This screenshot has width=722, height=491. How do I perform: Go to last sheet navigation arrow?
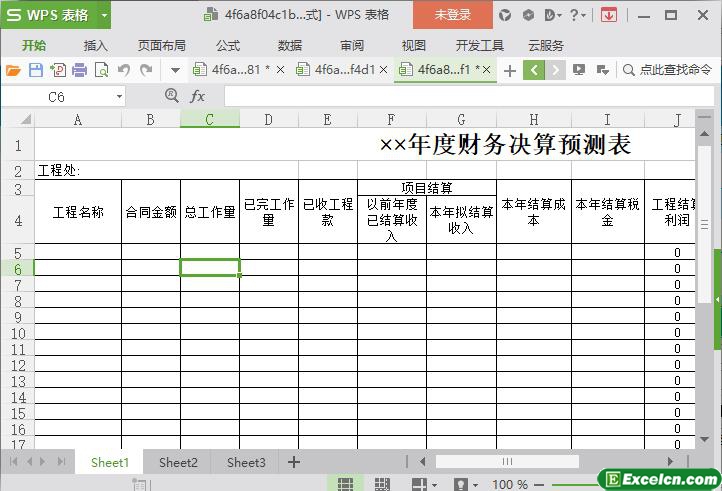[x=62, y=462]
